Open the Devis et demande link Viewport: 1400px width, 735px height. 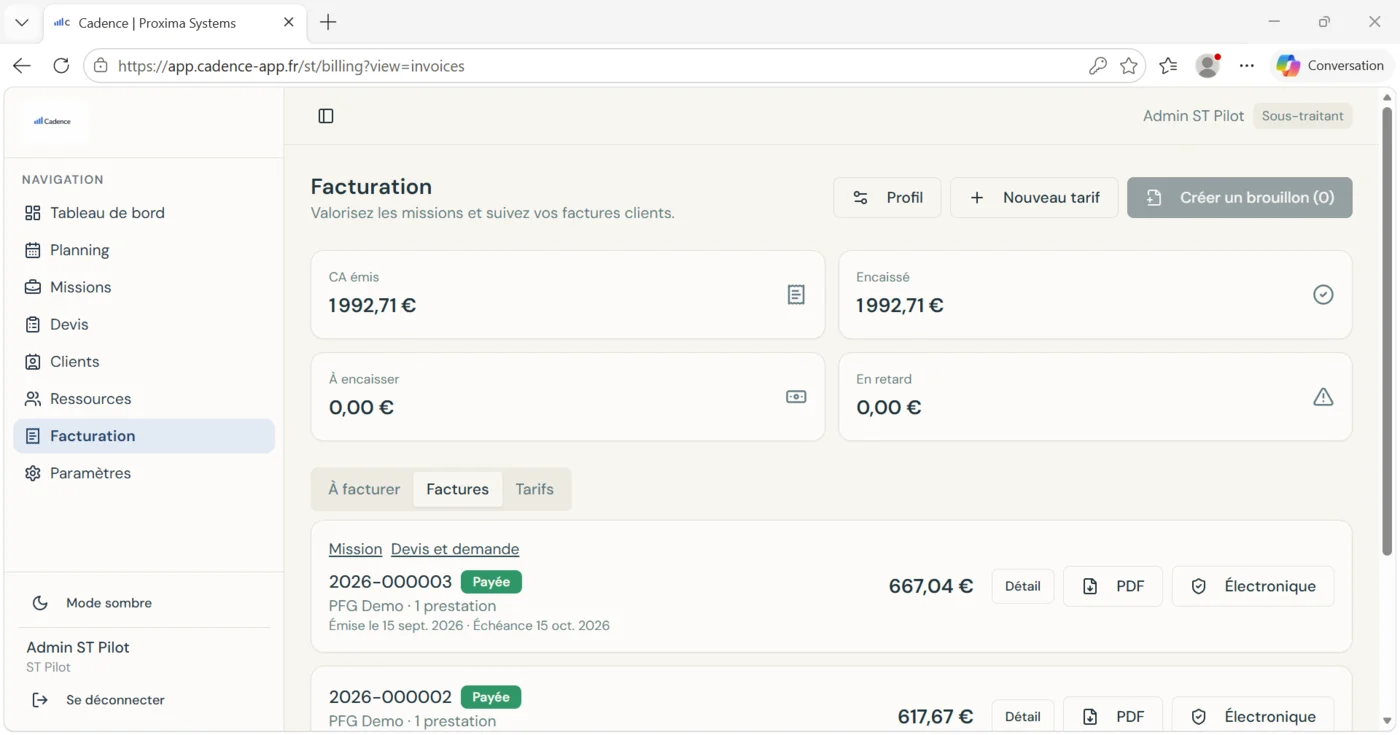coord(455,549)
